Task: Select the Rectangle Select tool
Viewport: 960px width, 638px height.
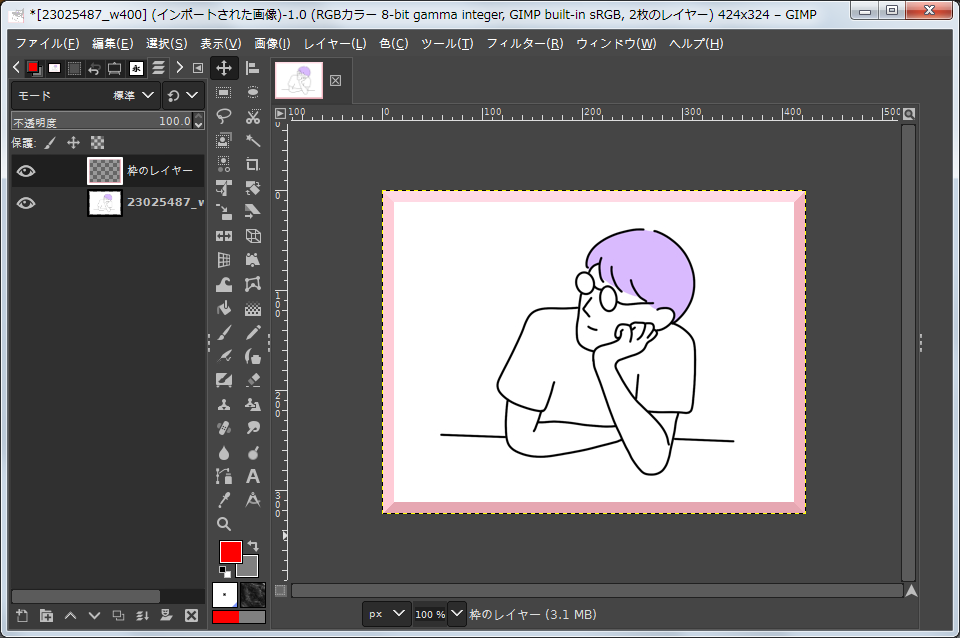Action: 224,92
